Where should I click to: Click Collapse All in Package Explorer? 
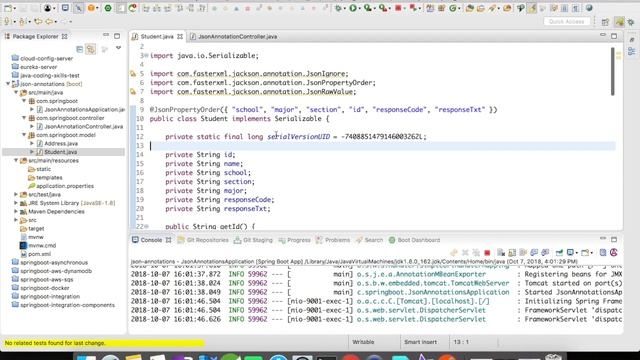pyautogui.click(x=80, y=49)
